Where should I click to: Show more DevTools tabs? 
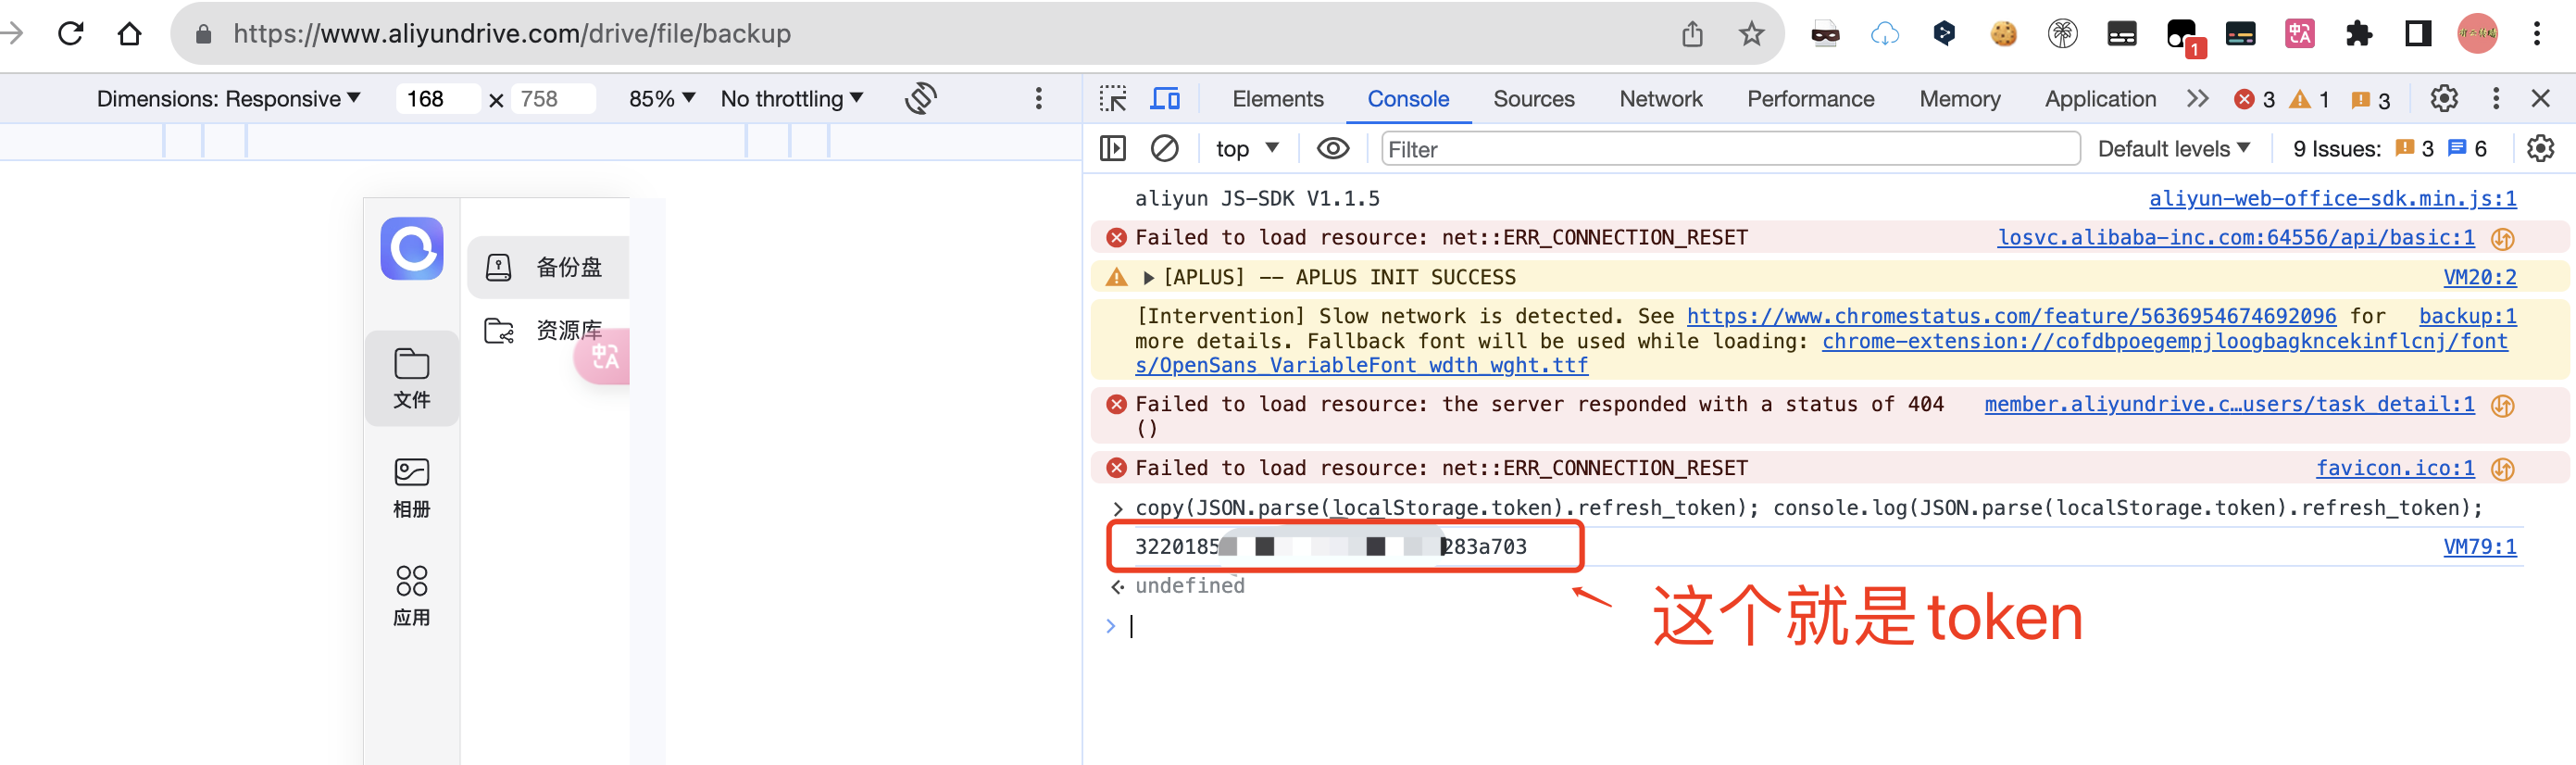coord(2197,99)
